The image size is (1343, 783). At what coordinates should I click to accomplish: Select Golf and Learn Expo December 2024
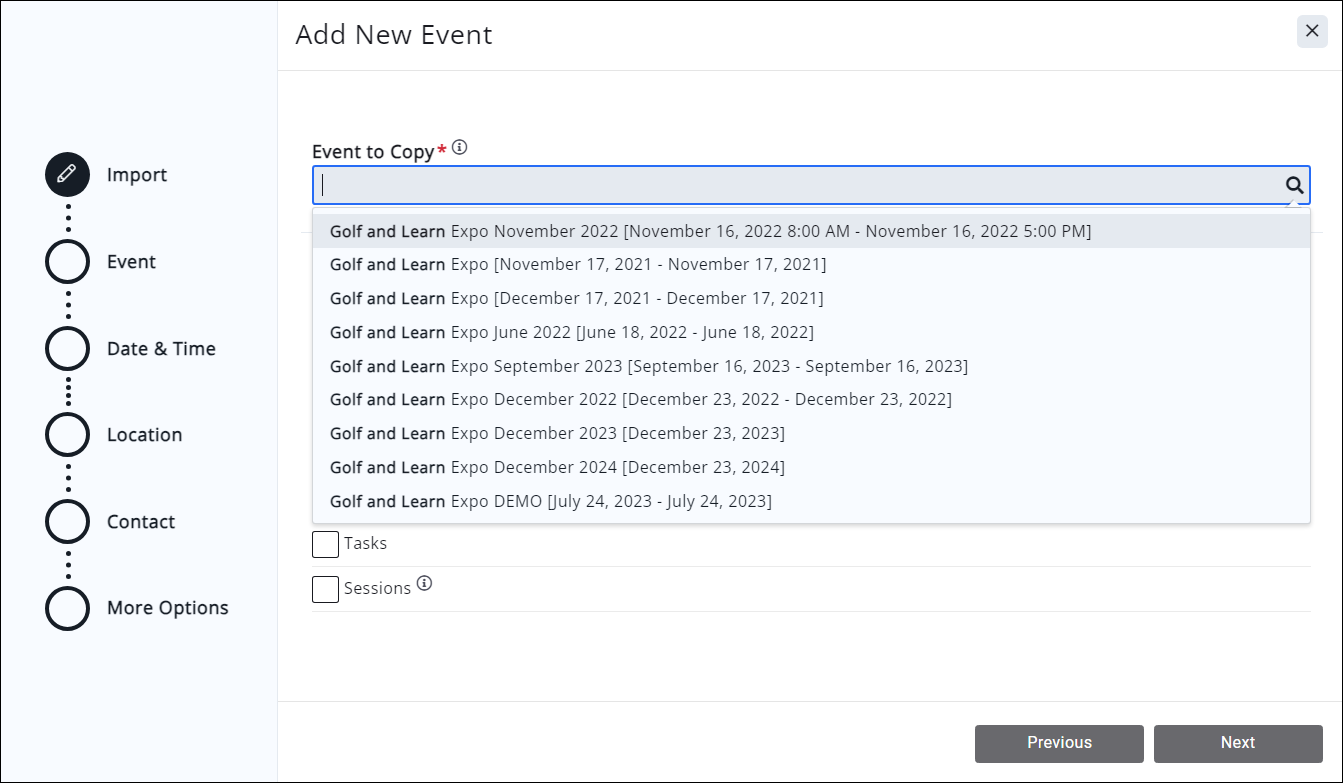pyautogui.click(x=557, y=467)
